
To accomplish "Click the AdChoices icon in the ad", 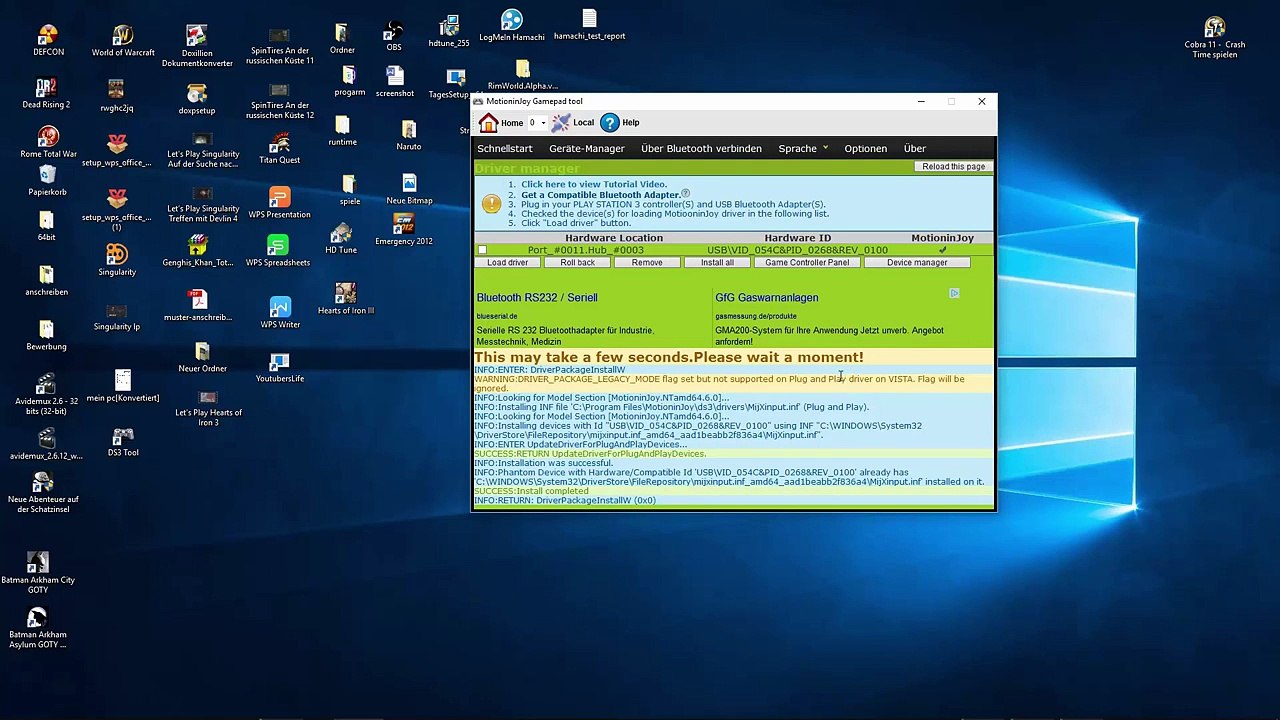I will pyautogui.click(x=954, y=294).
